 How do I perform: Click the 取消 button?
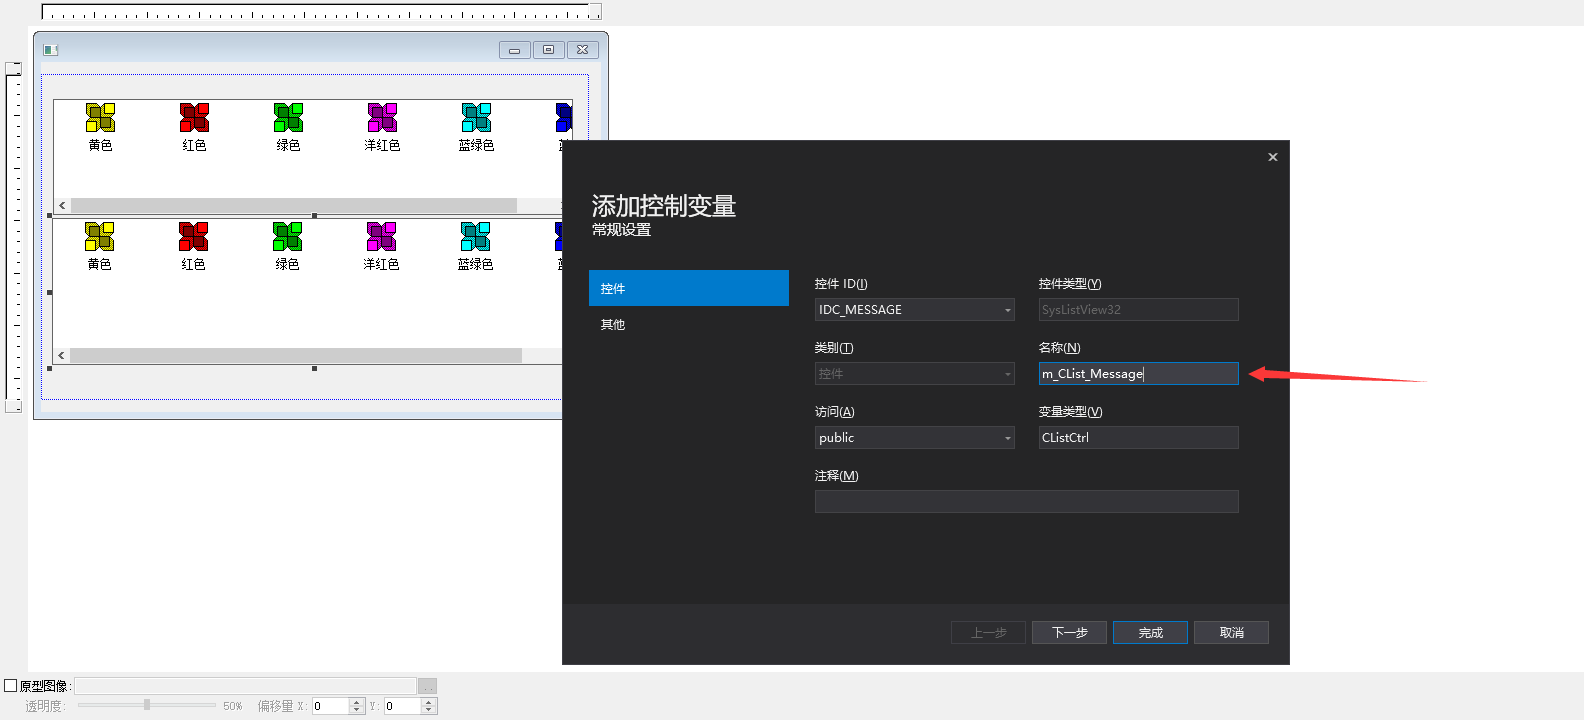click(1232, 632)
